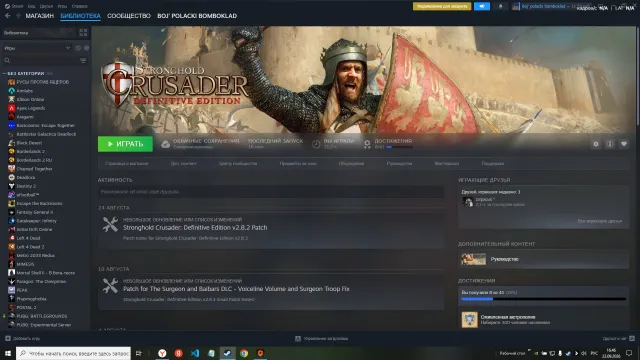Go back with the arrow icon
The height and width of the screenshot is (360, 640).
8,16
